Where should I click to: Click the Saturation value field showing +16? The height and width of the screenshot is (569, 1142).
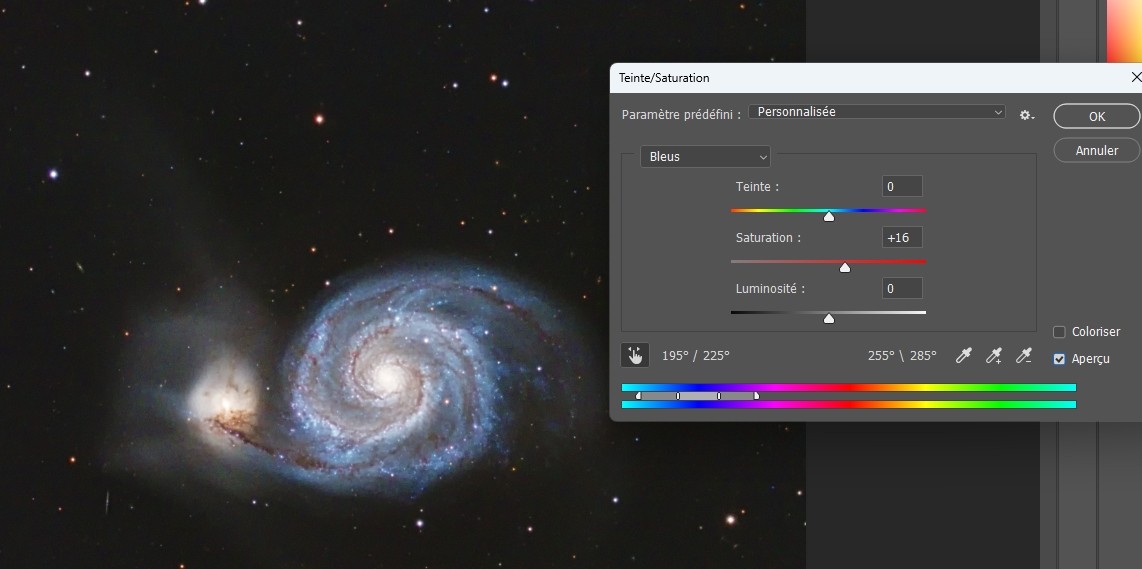pos(902,238)
